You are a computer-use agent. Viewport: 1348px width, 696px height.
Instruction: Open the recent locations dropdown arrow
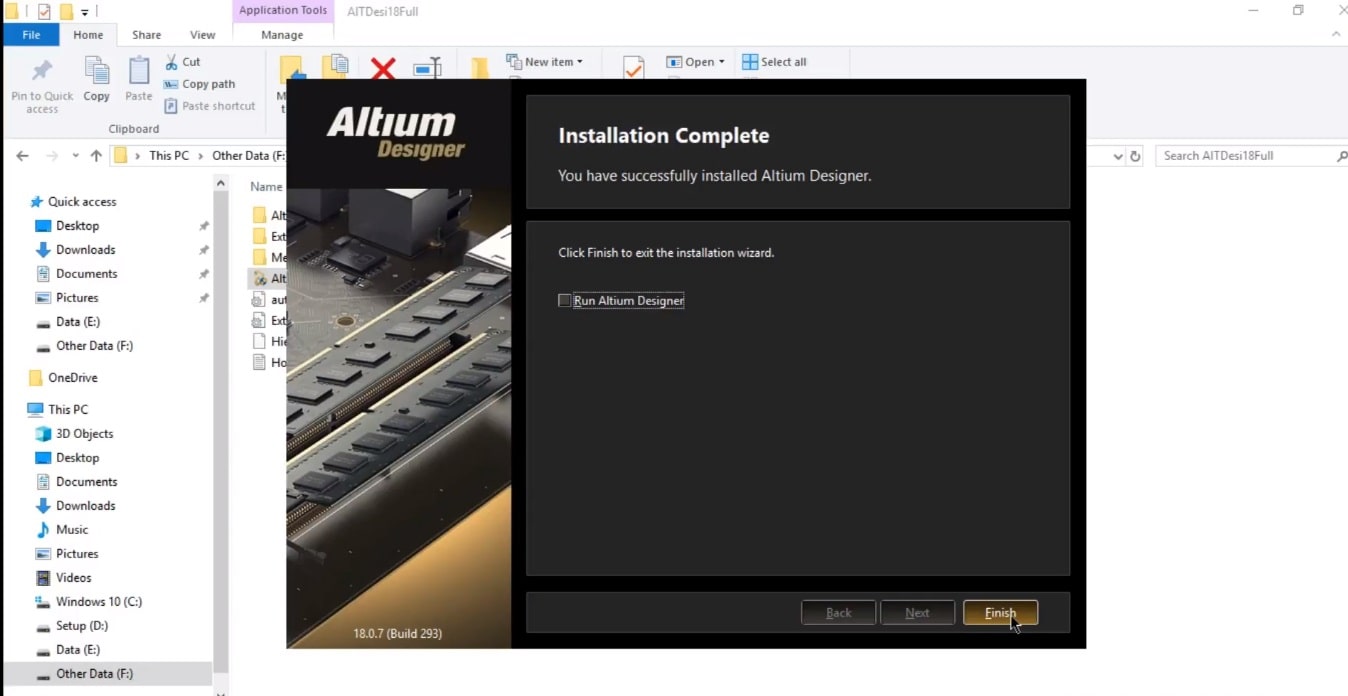pyautogui.click(x=75, y=157)
